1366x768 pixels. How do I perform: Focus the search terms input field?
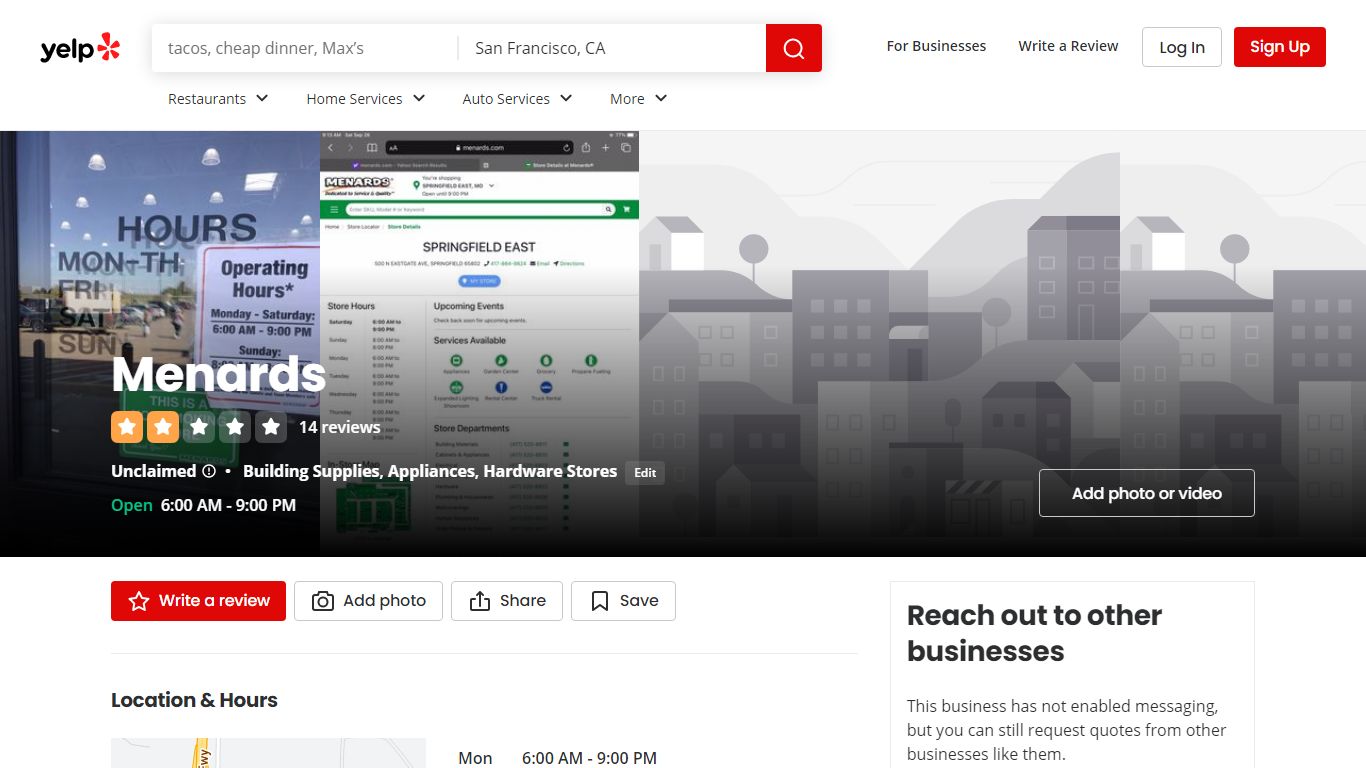(x=305, y=48)
